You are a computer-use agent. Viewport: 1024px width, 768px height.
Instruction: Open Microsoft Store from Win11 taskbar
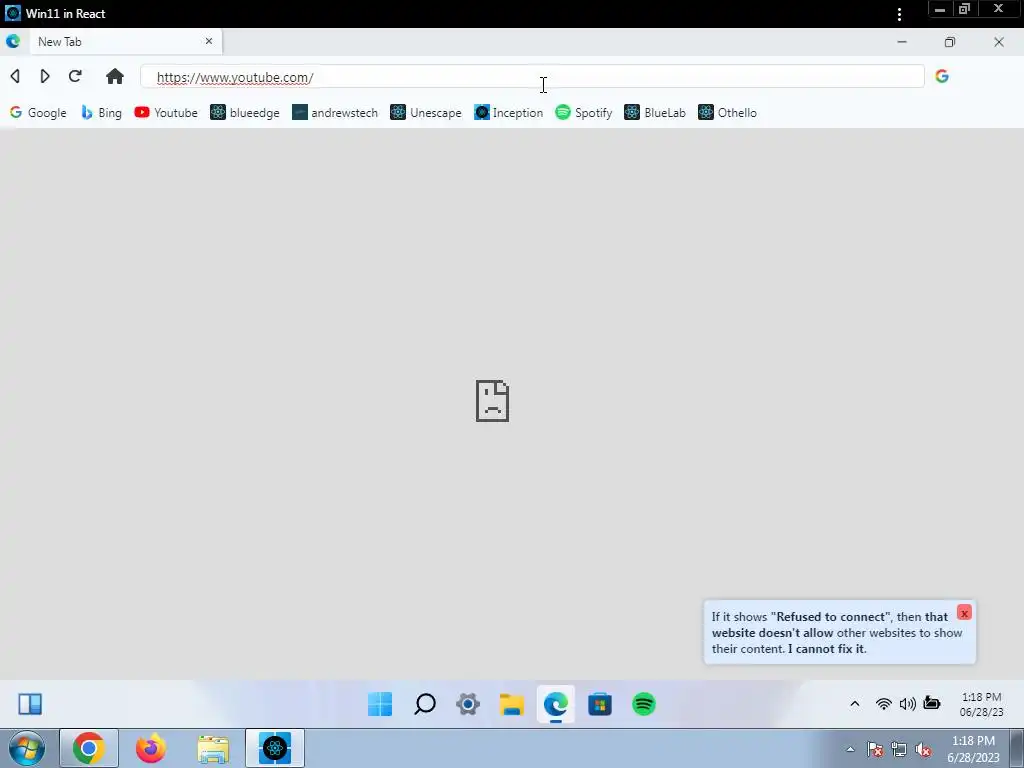(x=600, y=704)
